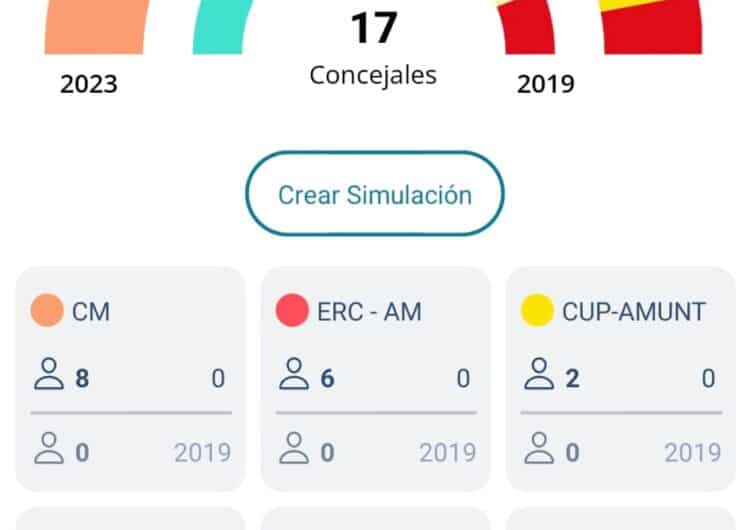This screenshot has width=750, height=530.
Task: Click the ERC - AM 2019 row person icon
Action: 293,450
